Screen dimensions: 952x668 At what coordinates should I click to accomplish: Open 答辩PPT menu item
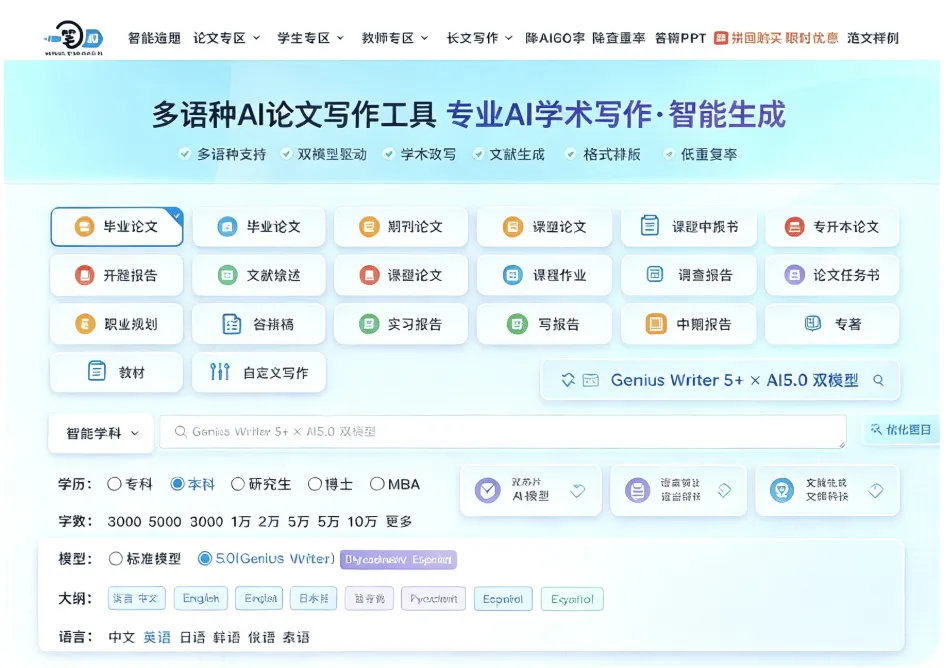click(x=680, y=38)
